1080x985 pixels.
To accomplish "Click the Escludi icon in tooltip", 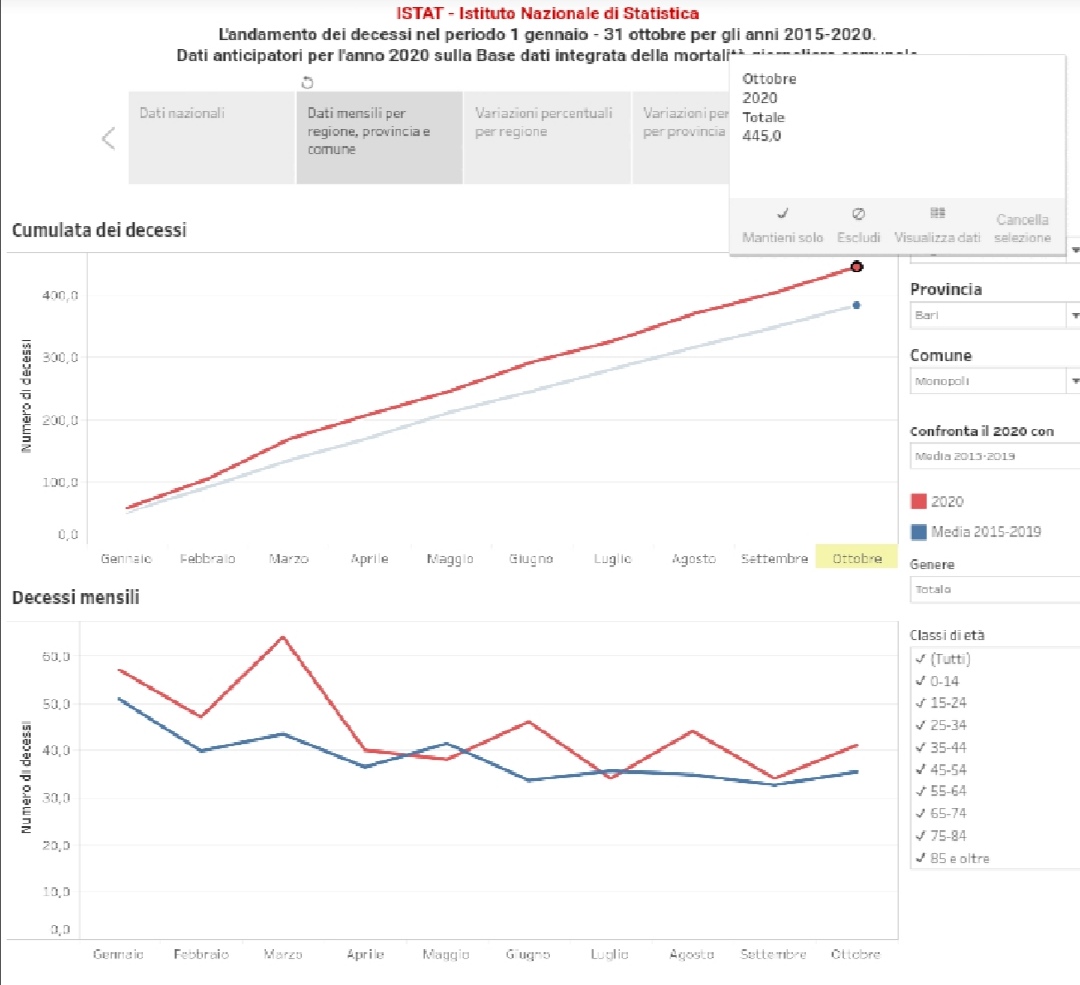I will [858, 213].
